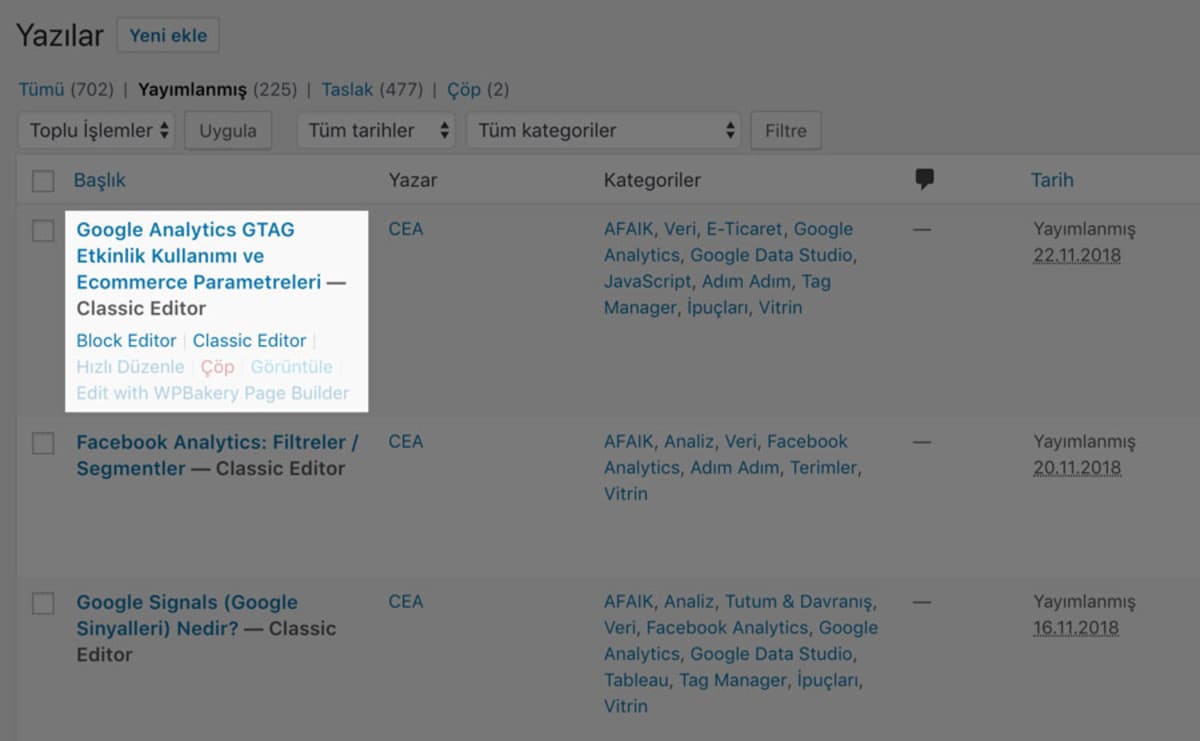The image size is (1200, 741).
Task: Open the Tüm tarihler dropdown
Action: [x=375, y=130]
